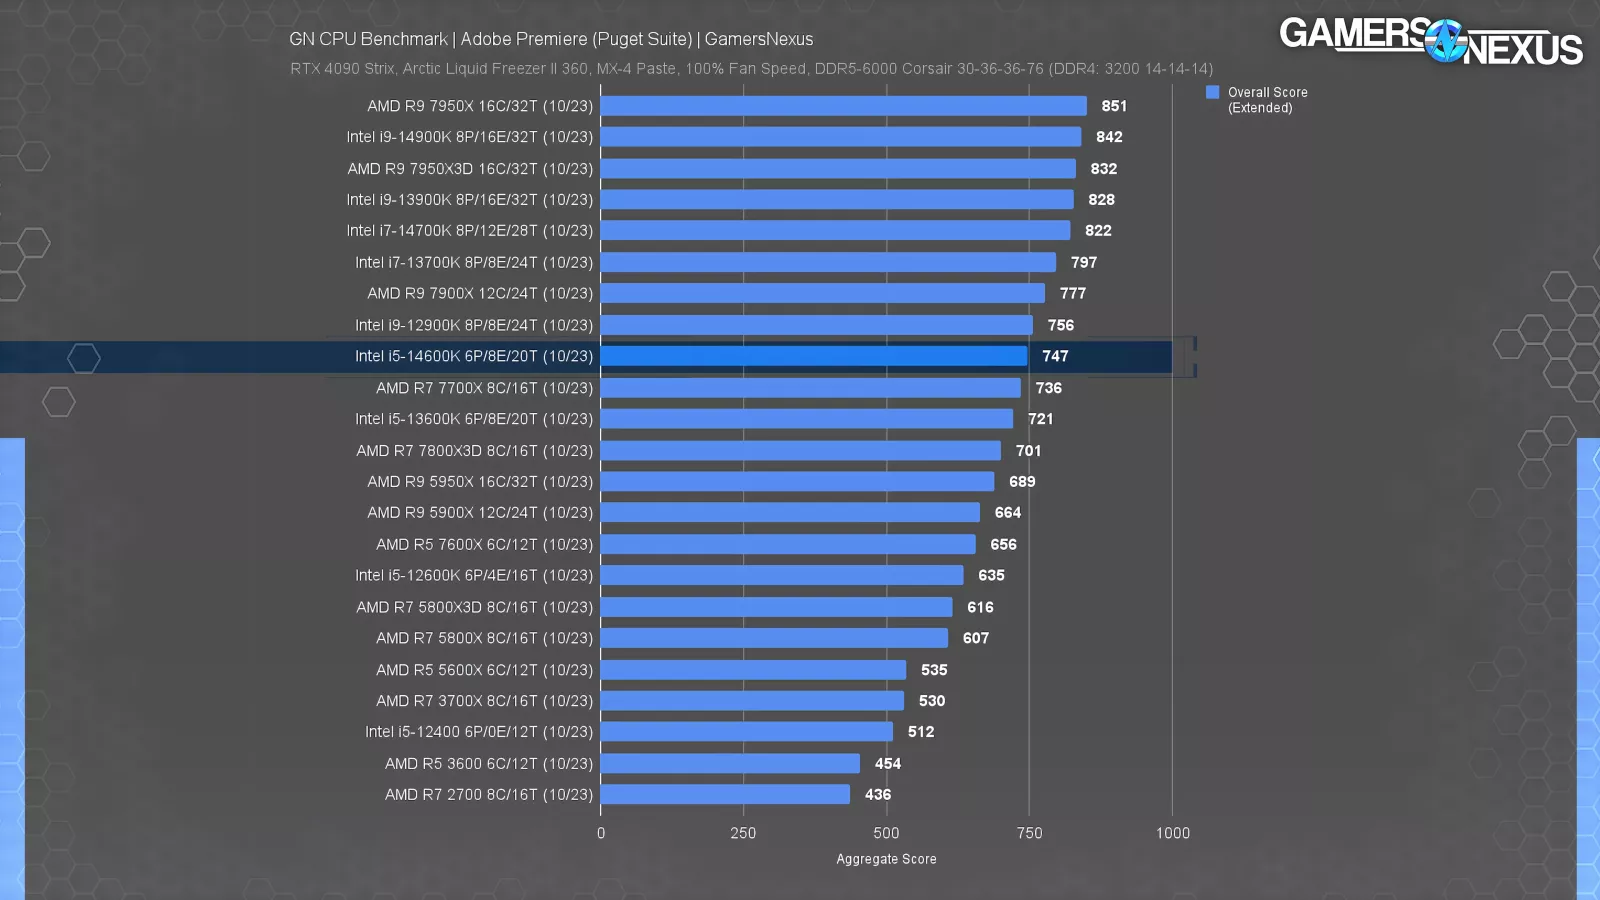
Task: Click the Aggregate Score axis title
Action: pos(886,859)
